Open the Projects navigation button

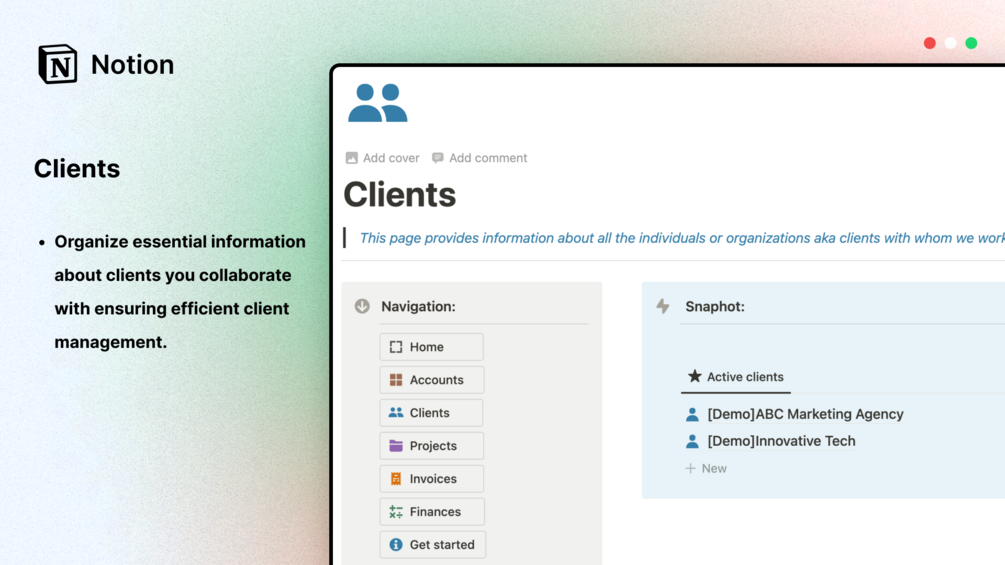pos(431,446)
